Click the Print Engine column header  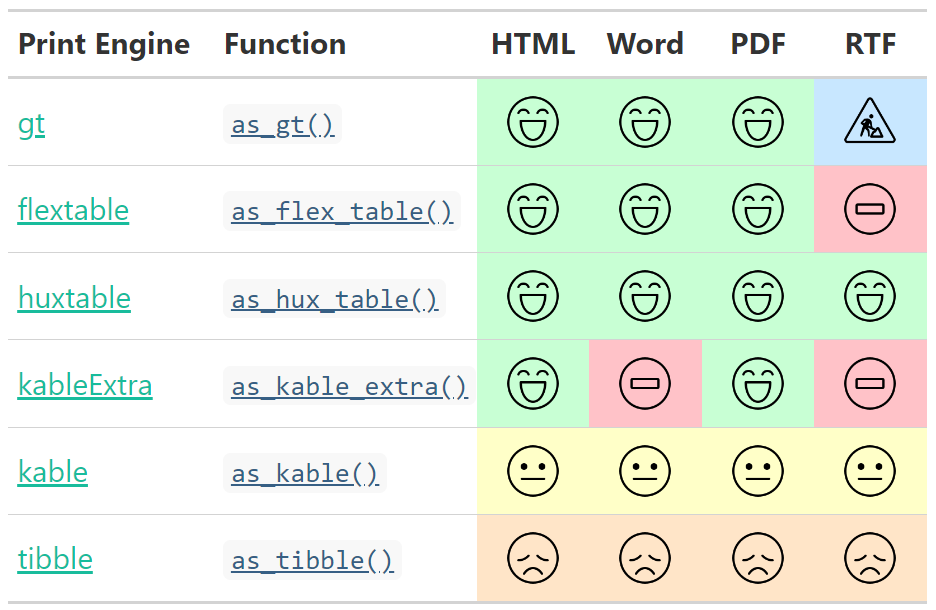(x=104, y=44)
